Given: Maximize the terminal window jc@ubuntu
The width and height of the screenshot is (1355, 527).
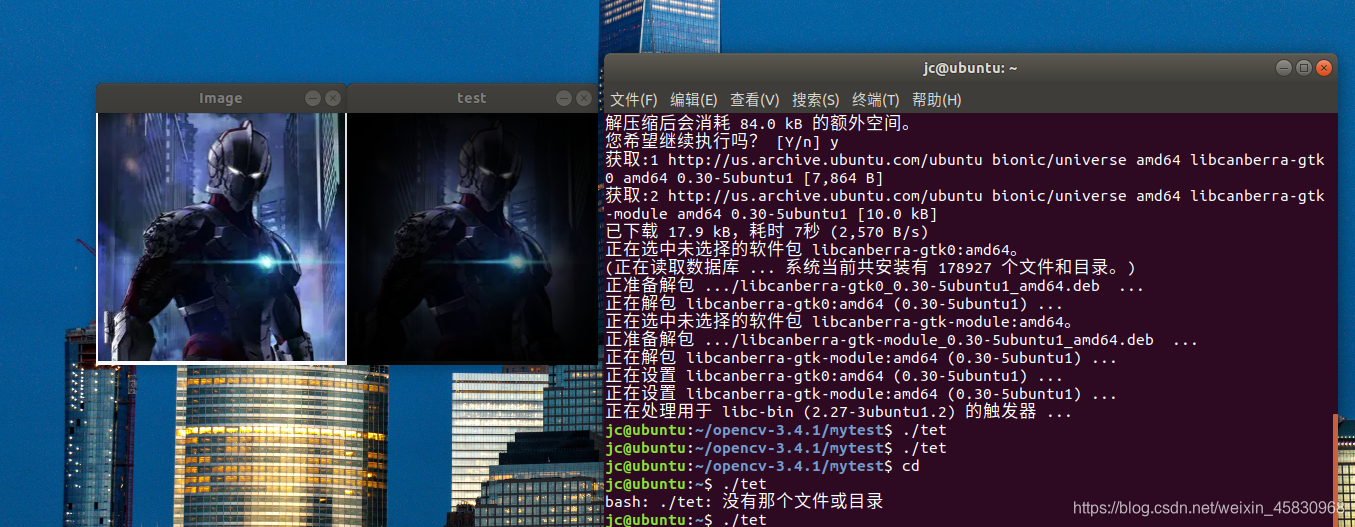Looking at the screenshot, I should (1304, 68).
